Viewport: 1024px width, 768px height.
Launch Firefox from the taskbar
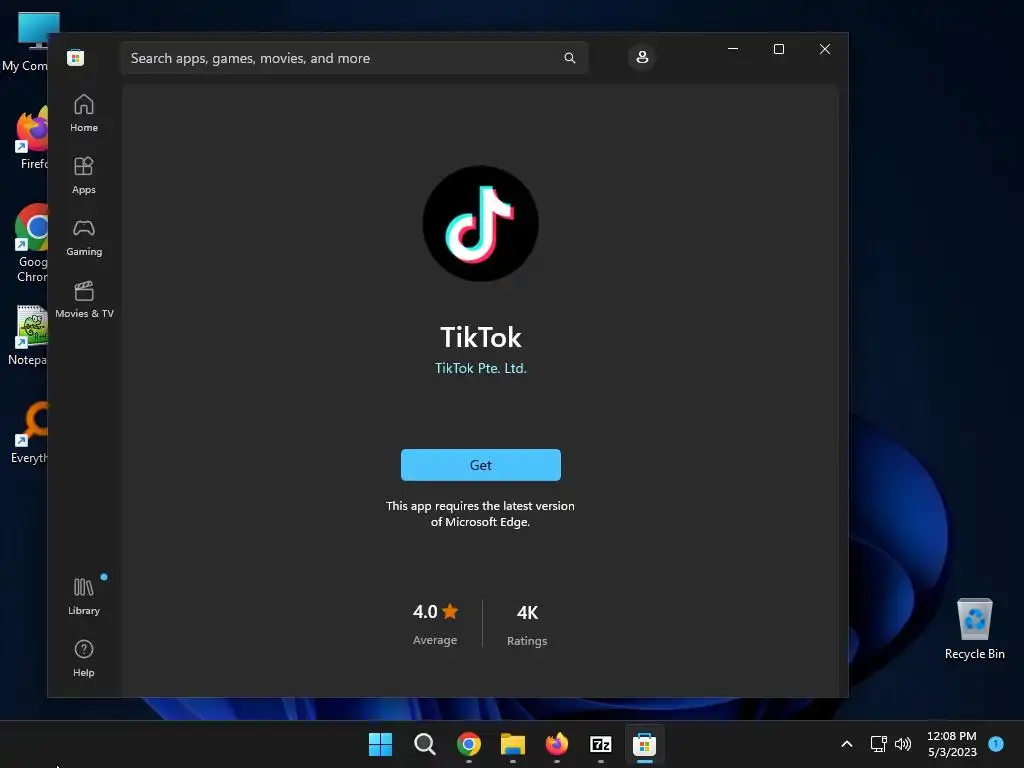pyautogui.click(x=556, y=744)
